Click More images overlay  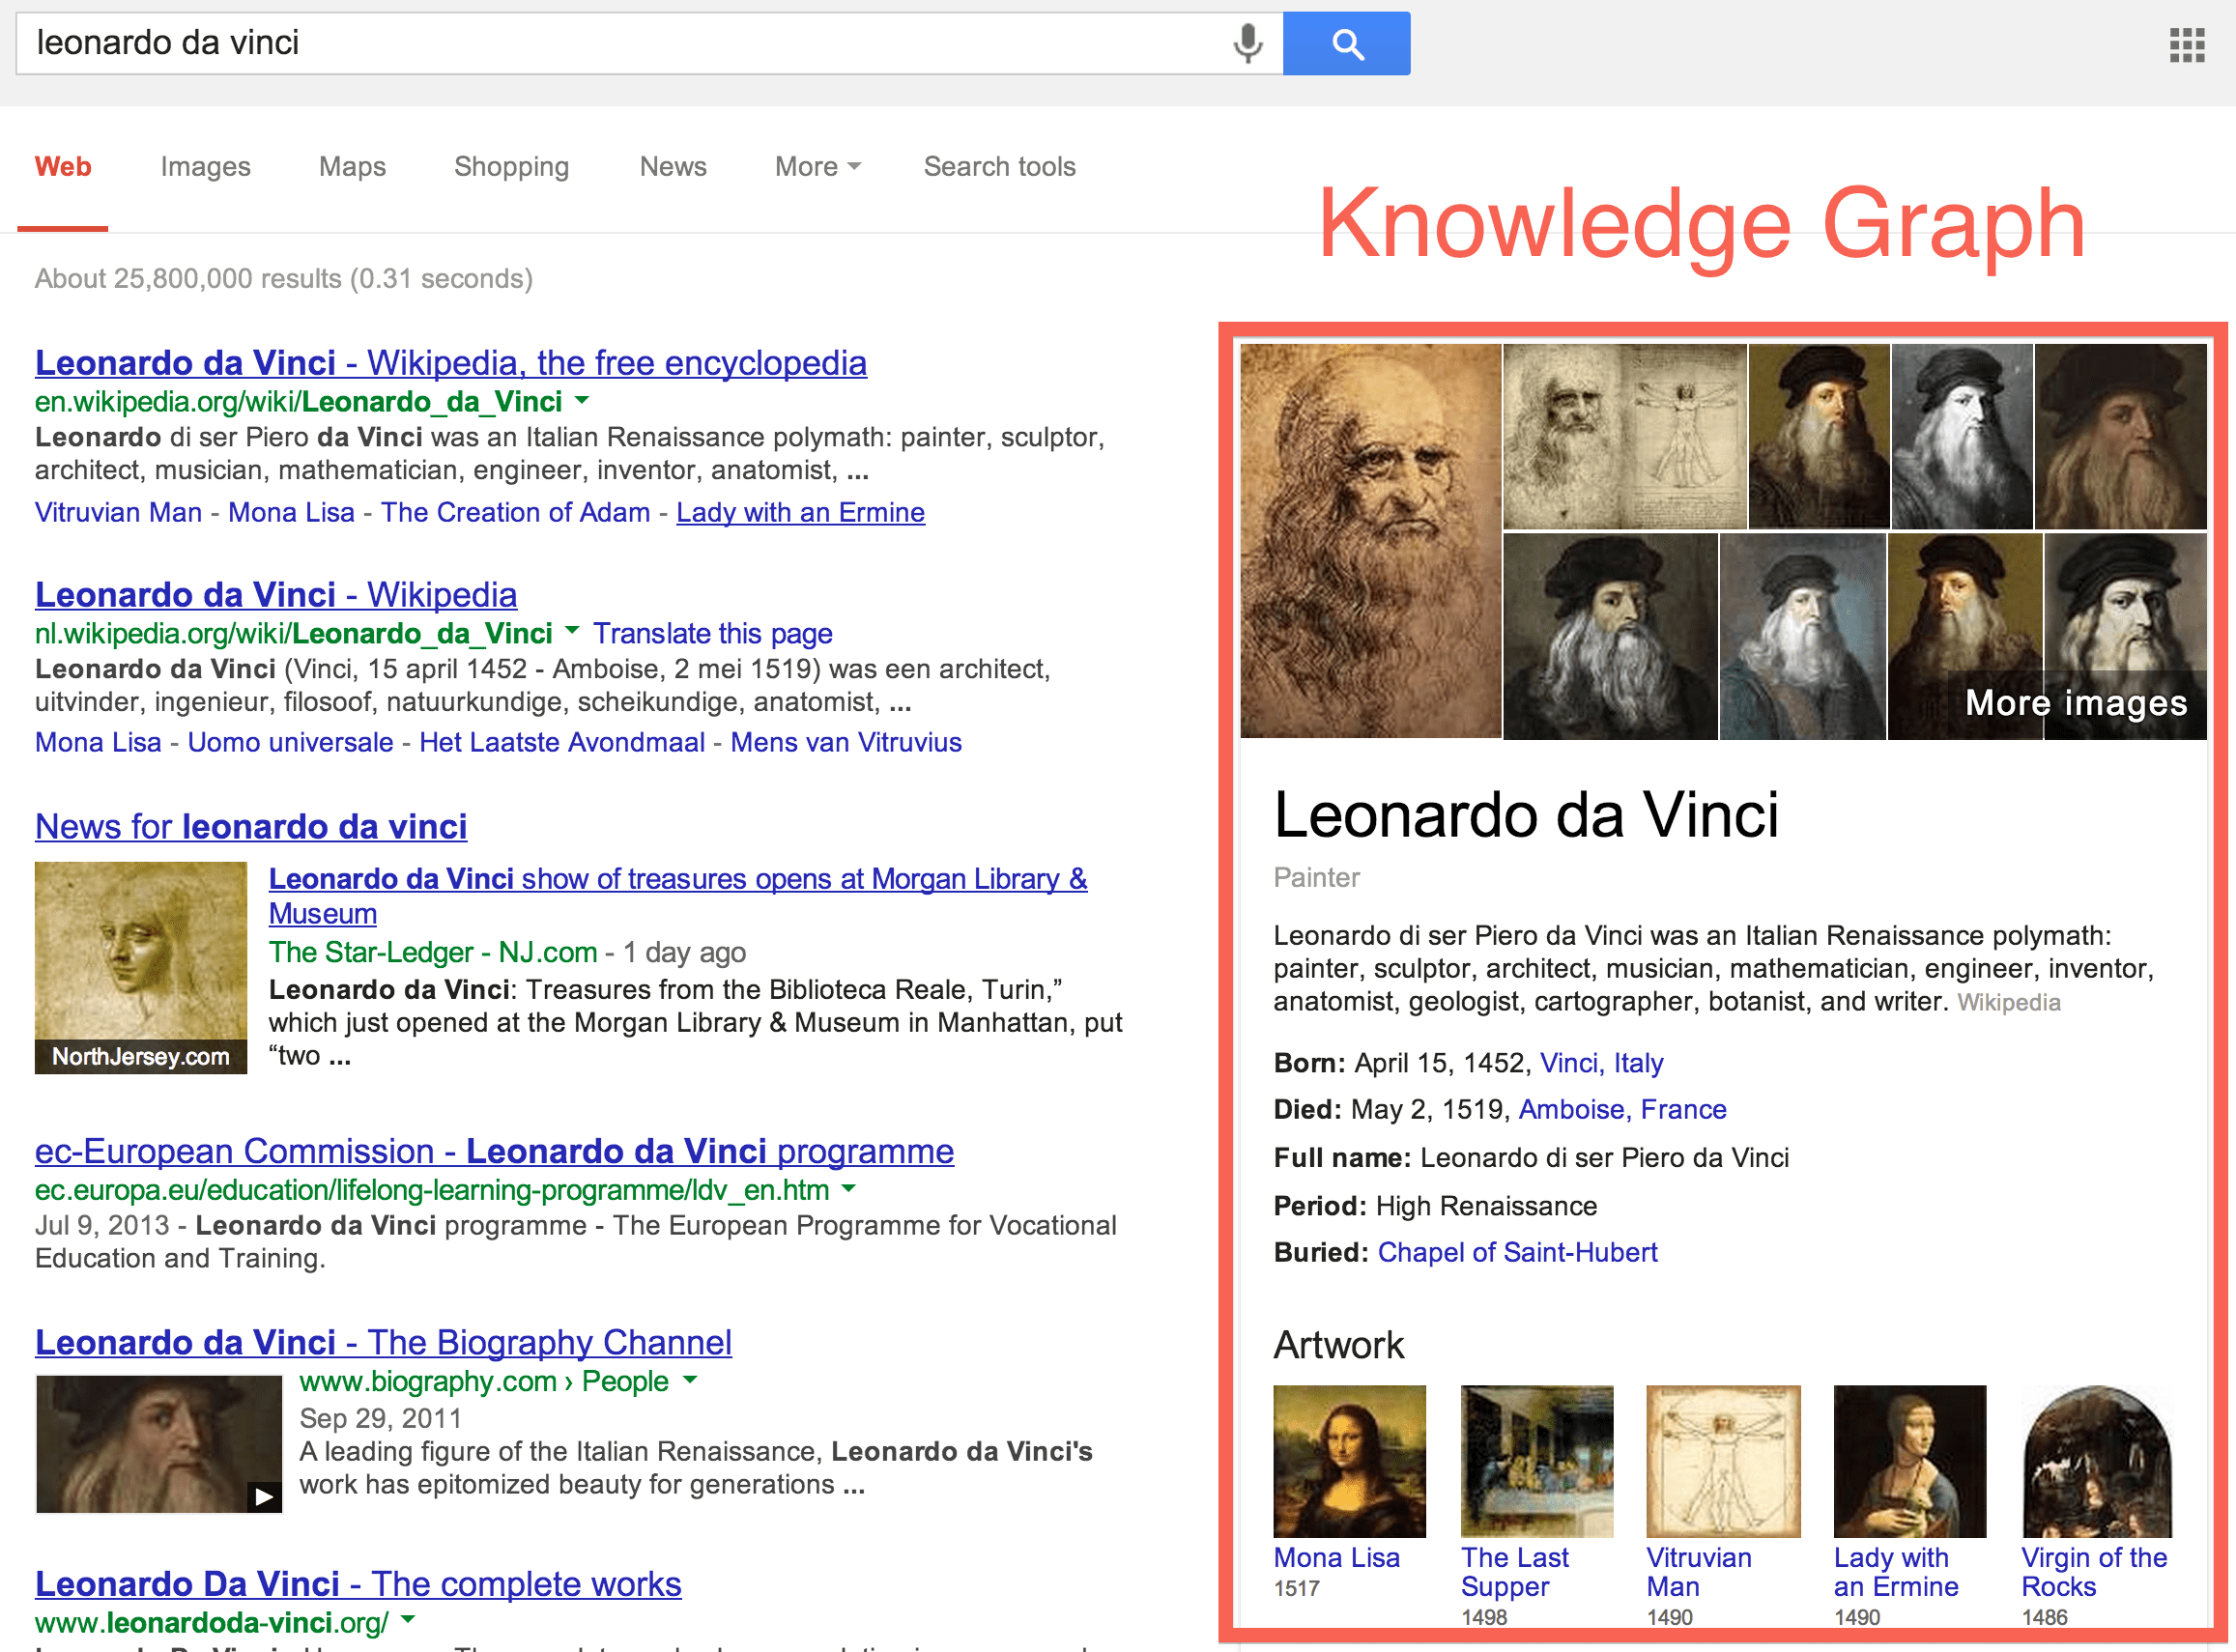click(x=2076, y=703)
